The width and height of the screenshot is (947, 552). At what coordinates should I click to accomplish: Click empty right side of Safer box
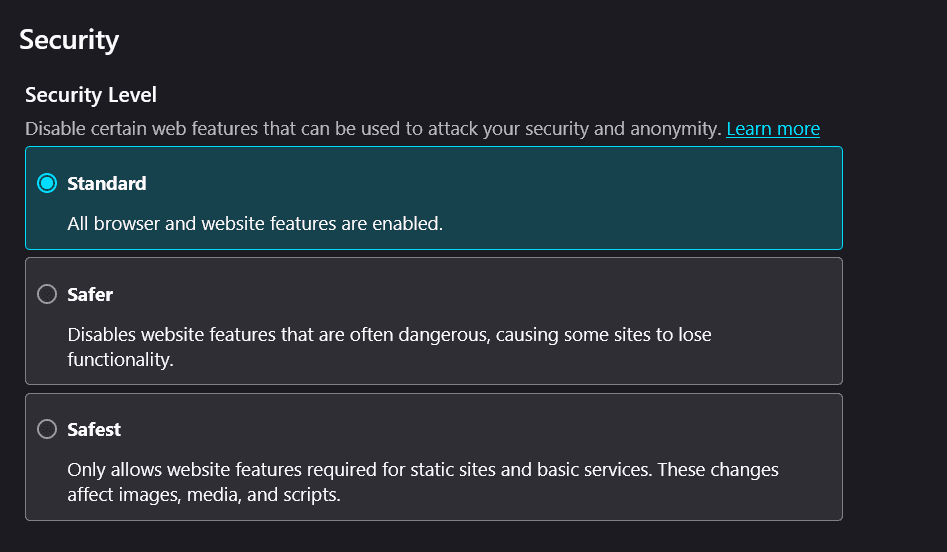780,300
